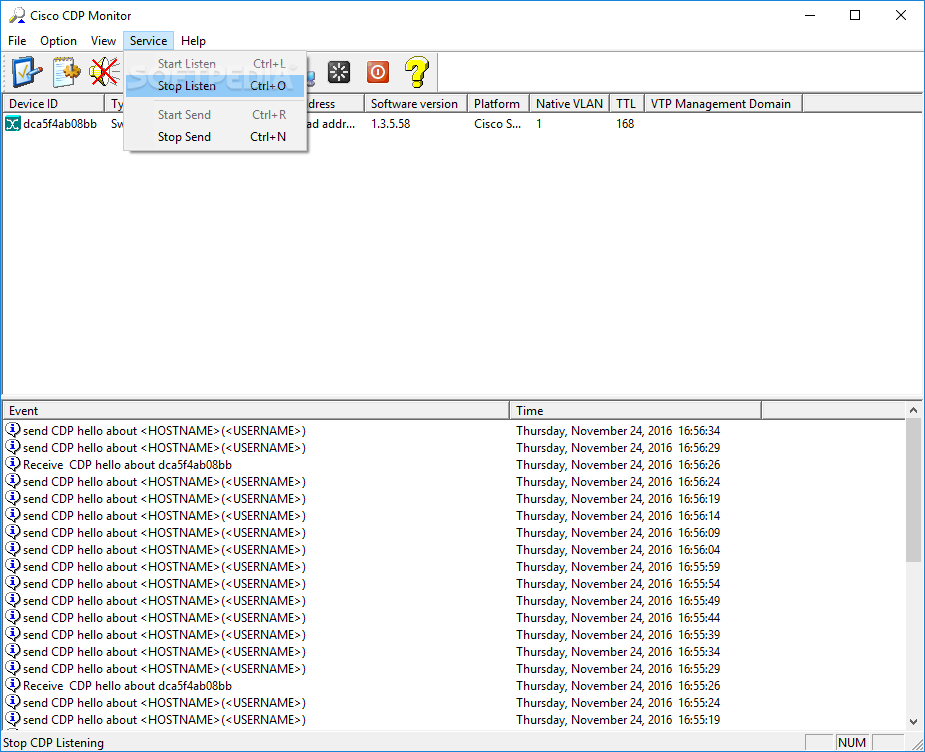Image resolution: width=925 pixels, height=752 pixels.
Task: Click the NUM status bar indicator
Action: click(x=852, y=743)
